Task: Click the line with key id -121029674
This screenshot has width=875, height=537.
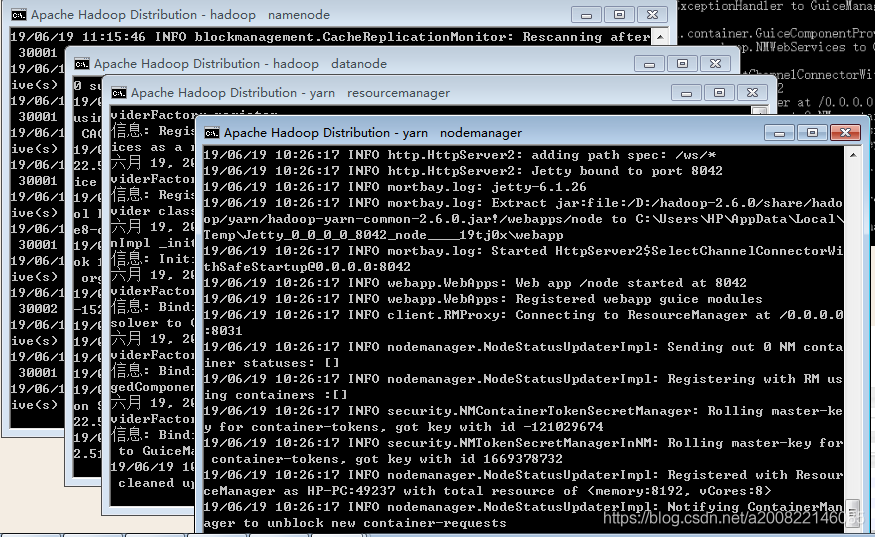Action: (403, 427)
